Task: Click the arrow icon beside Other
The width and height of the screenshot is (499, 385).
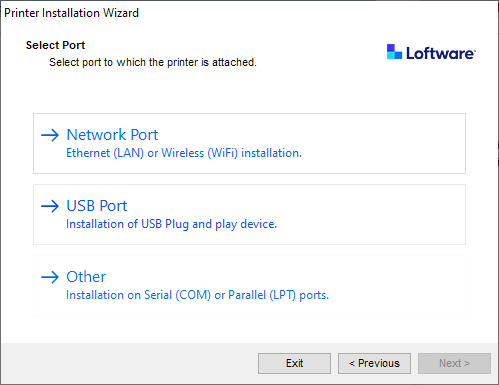Action: tap(50, 277)
